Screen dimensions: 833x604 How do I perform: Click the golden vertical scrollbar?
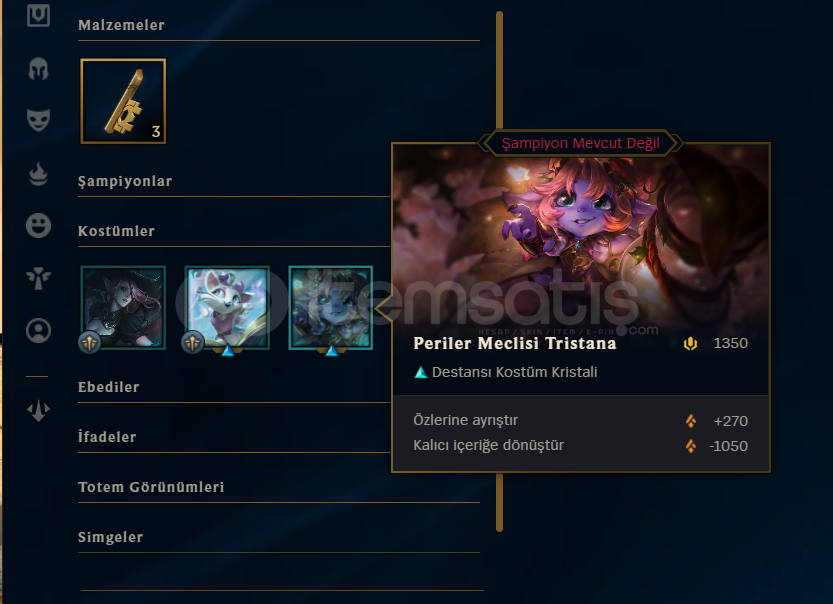pos(499,271)
